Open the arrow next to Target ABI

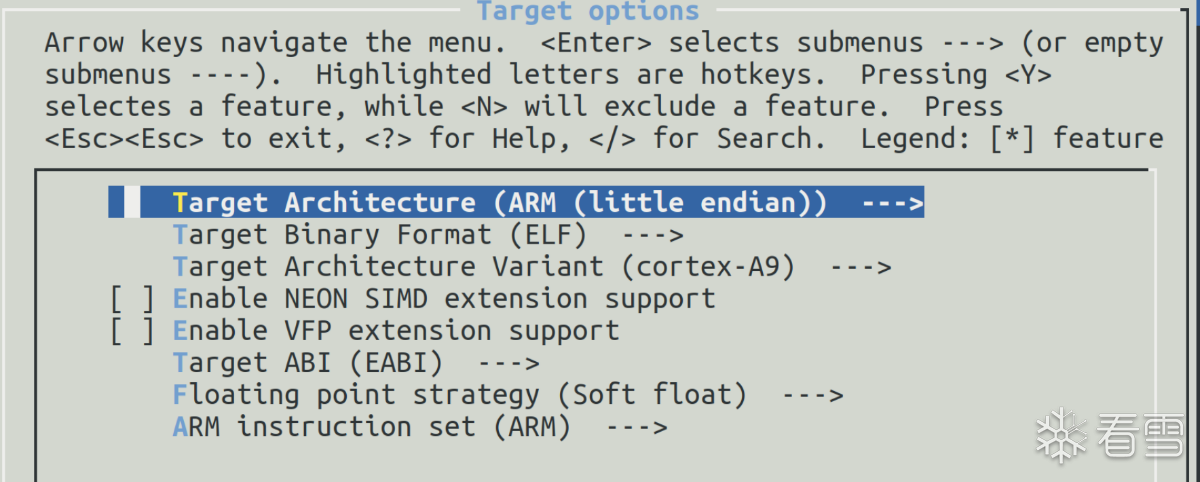[508, 363]
